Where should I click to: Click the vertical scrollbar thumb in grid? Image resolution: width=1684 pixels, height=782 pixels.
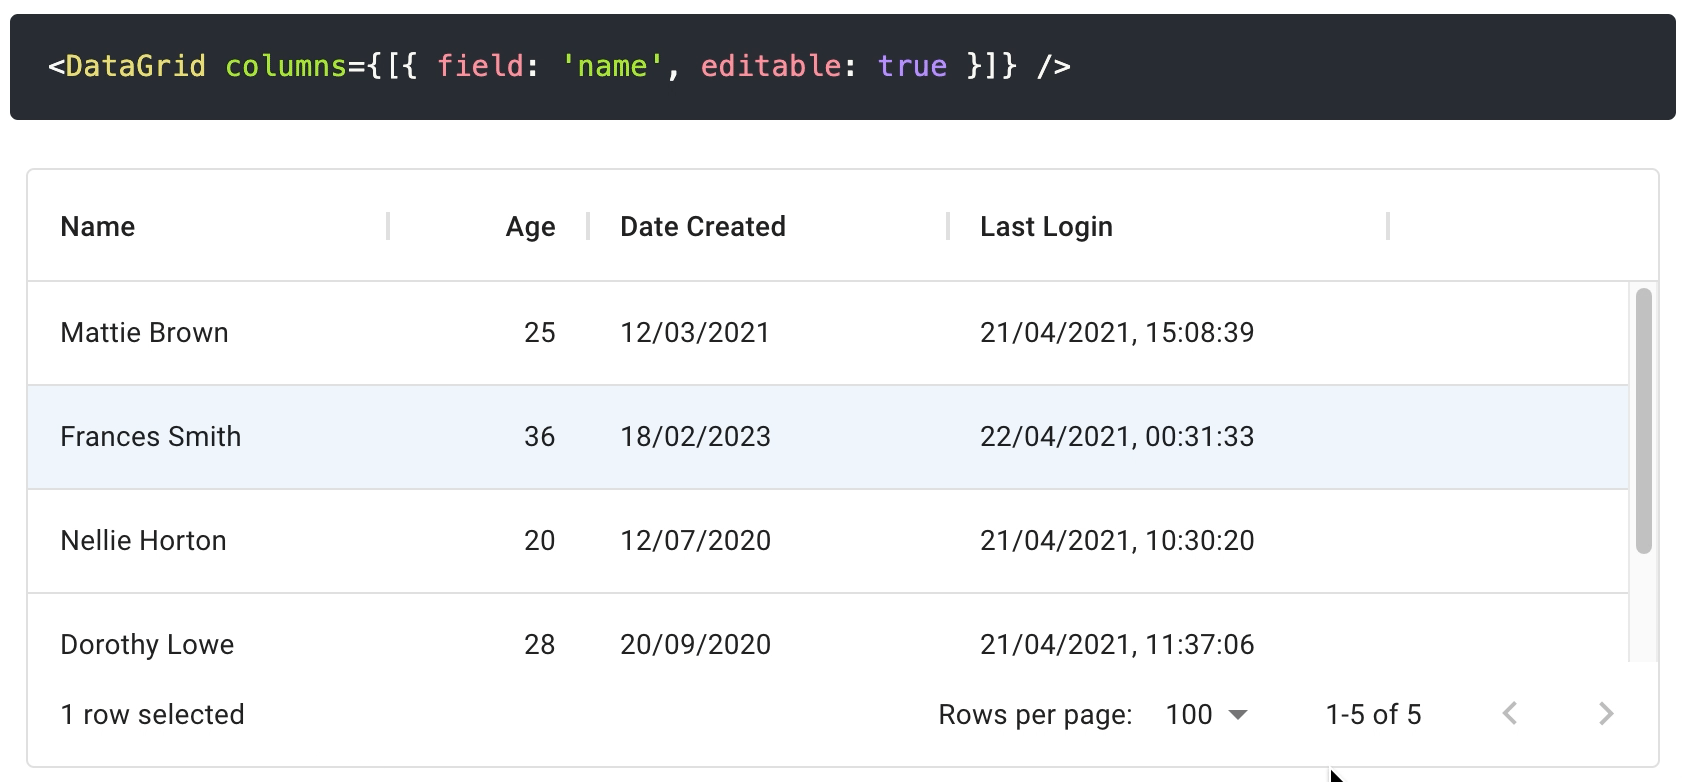(1643, 420)
